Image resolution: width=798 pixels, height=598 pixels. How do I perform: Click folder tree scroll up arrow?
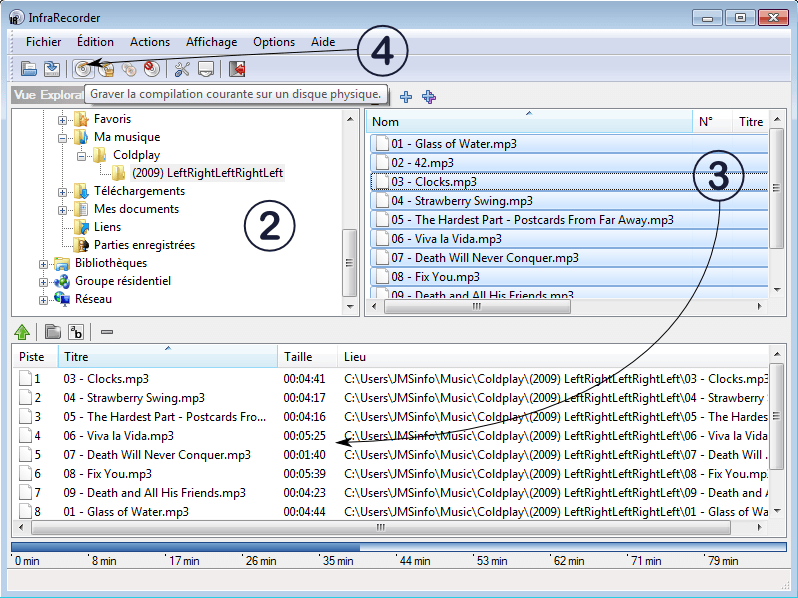350,119
